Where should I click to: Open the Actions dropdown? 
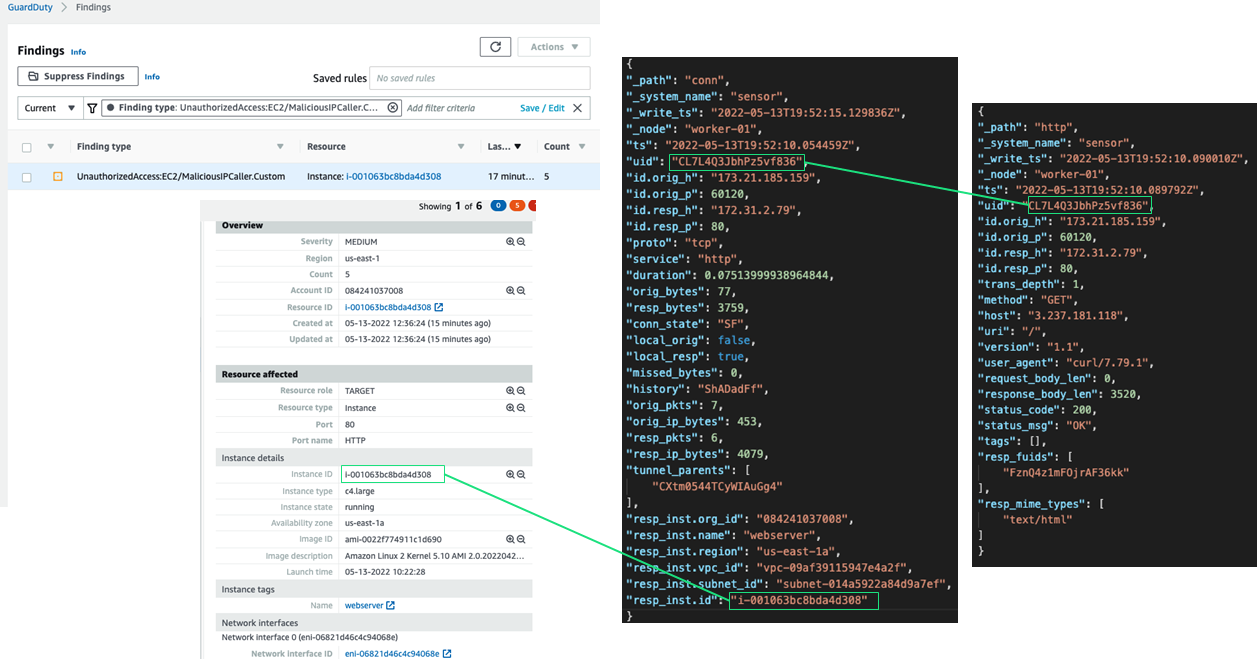(554, 47)
